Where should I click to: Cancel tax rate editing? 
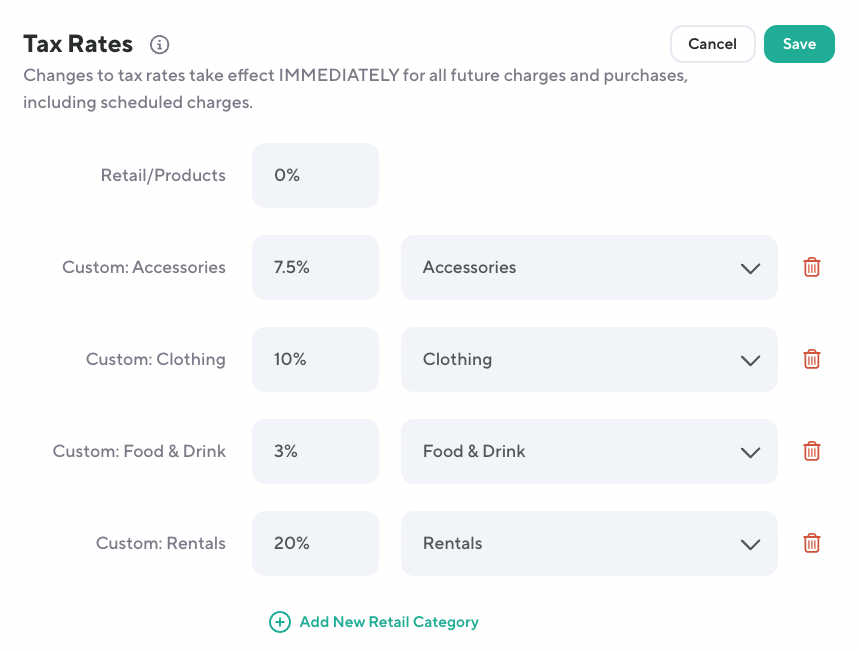[712, 44]
